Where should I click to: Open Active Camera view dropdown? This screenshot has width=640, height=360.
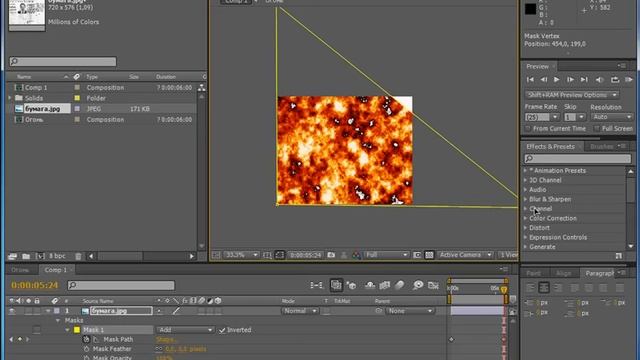tap(465, 255)
